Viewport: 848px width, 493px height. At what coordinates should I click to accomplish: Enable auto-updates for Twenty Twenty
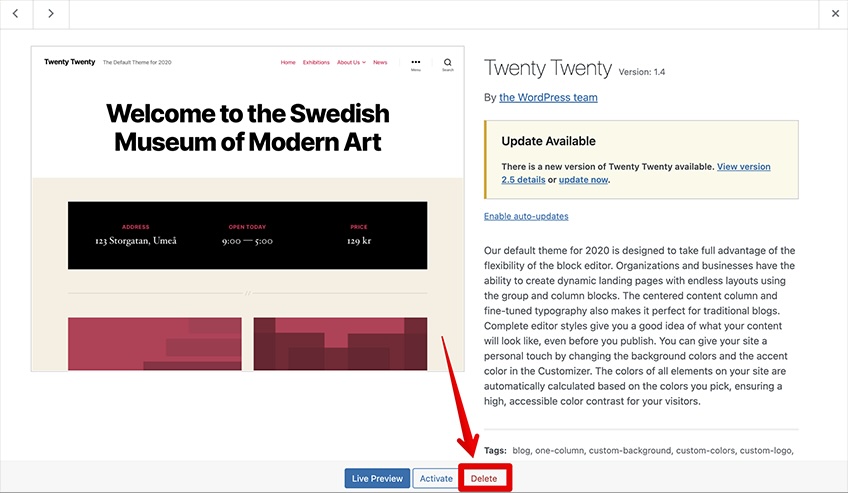coord(526,216)
